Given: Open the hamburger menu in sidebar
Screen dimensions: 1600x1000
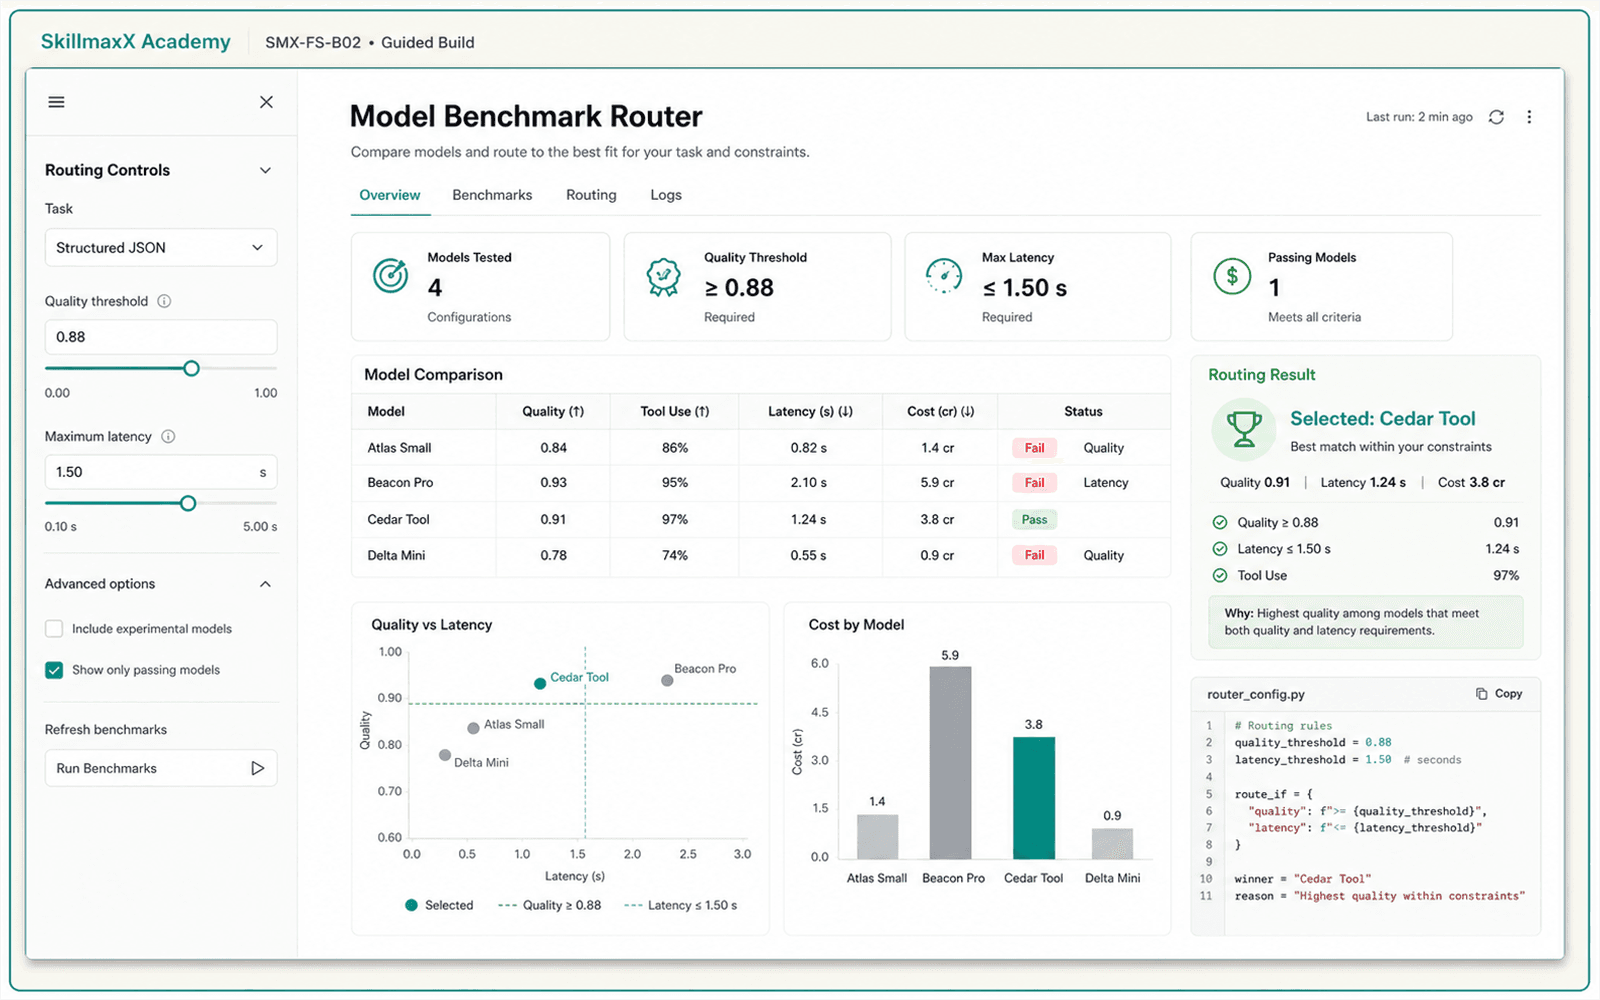Looking at the screenshot, I should point(57,102).
